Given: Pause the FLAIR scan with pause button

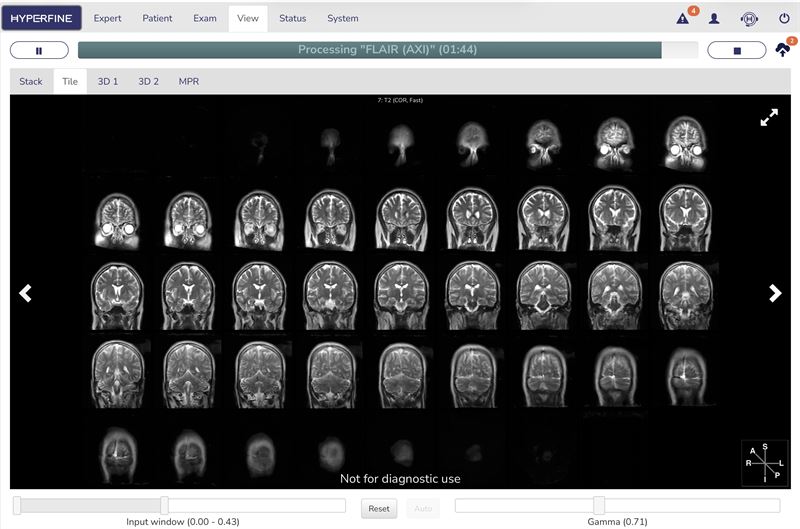Looking at the screenshot, I should (39, 51).
